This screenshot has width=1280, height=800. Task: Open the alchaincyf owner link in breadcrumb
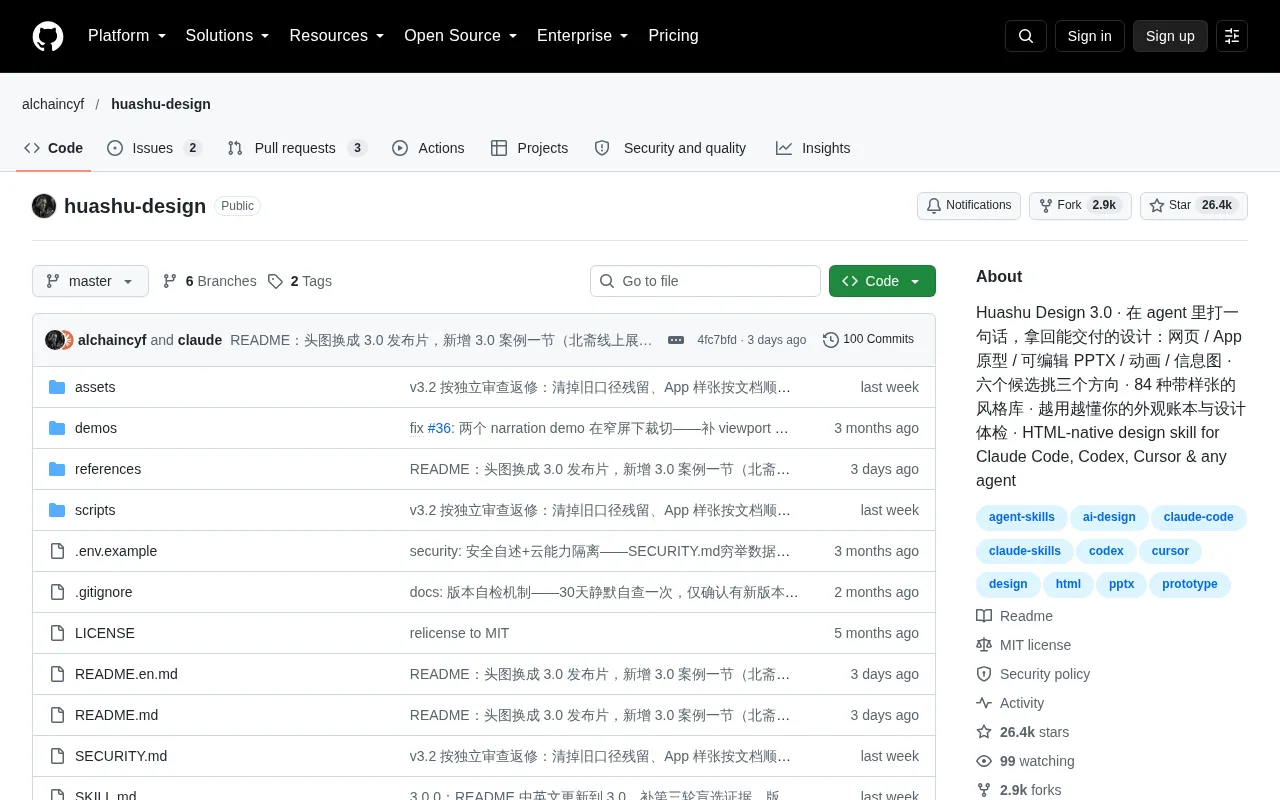(x=53, y=104)
